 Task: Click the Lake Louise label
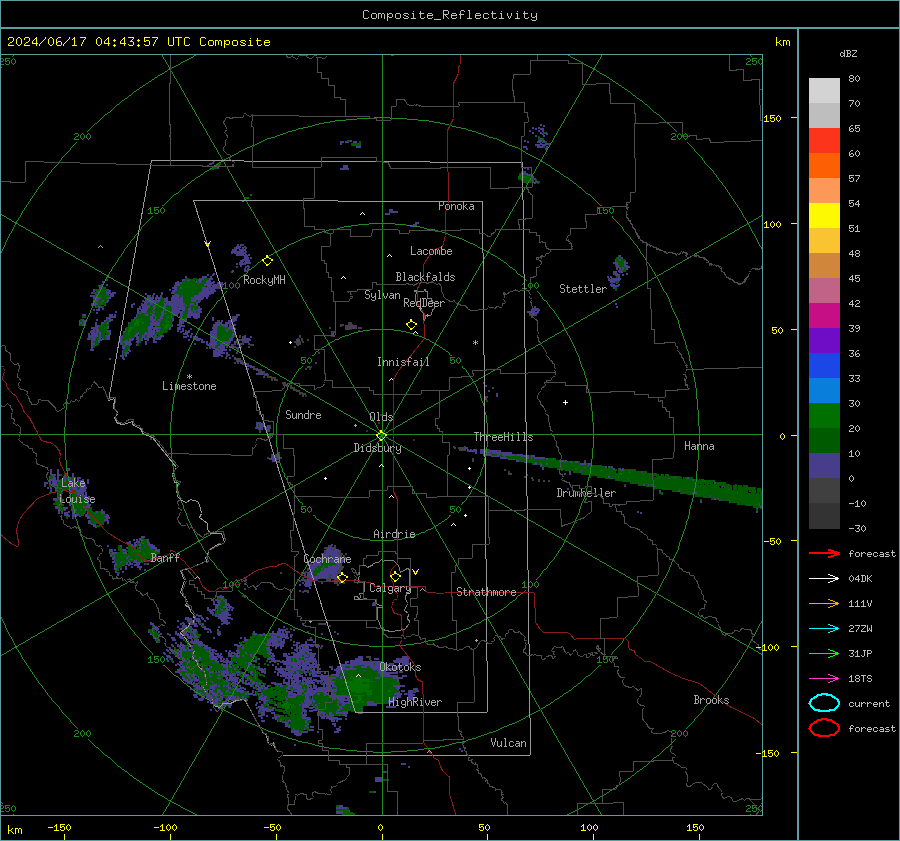pyautogui.click(x=77, y=491)
